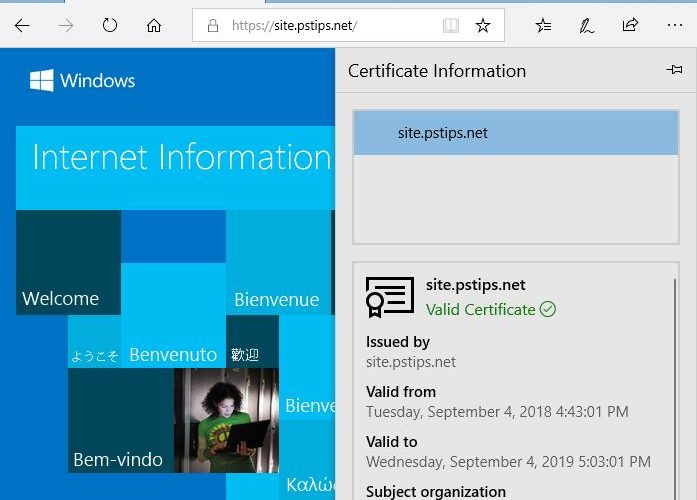Open the Favorites hub icon
The height and width of the screenshot is (500, 697).
pyautogui.click(x=543, y=25)
